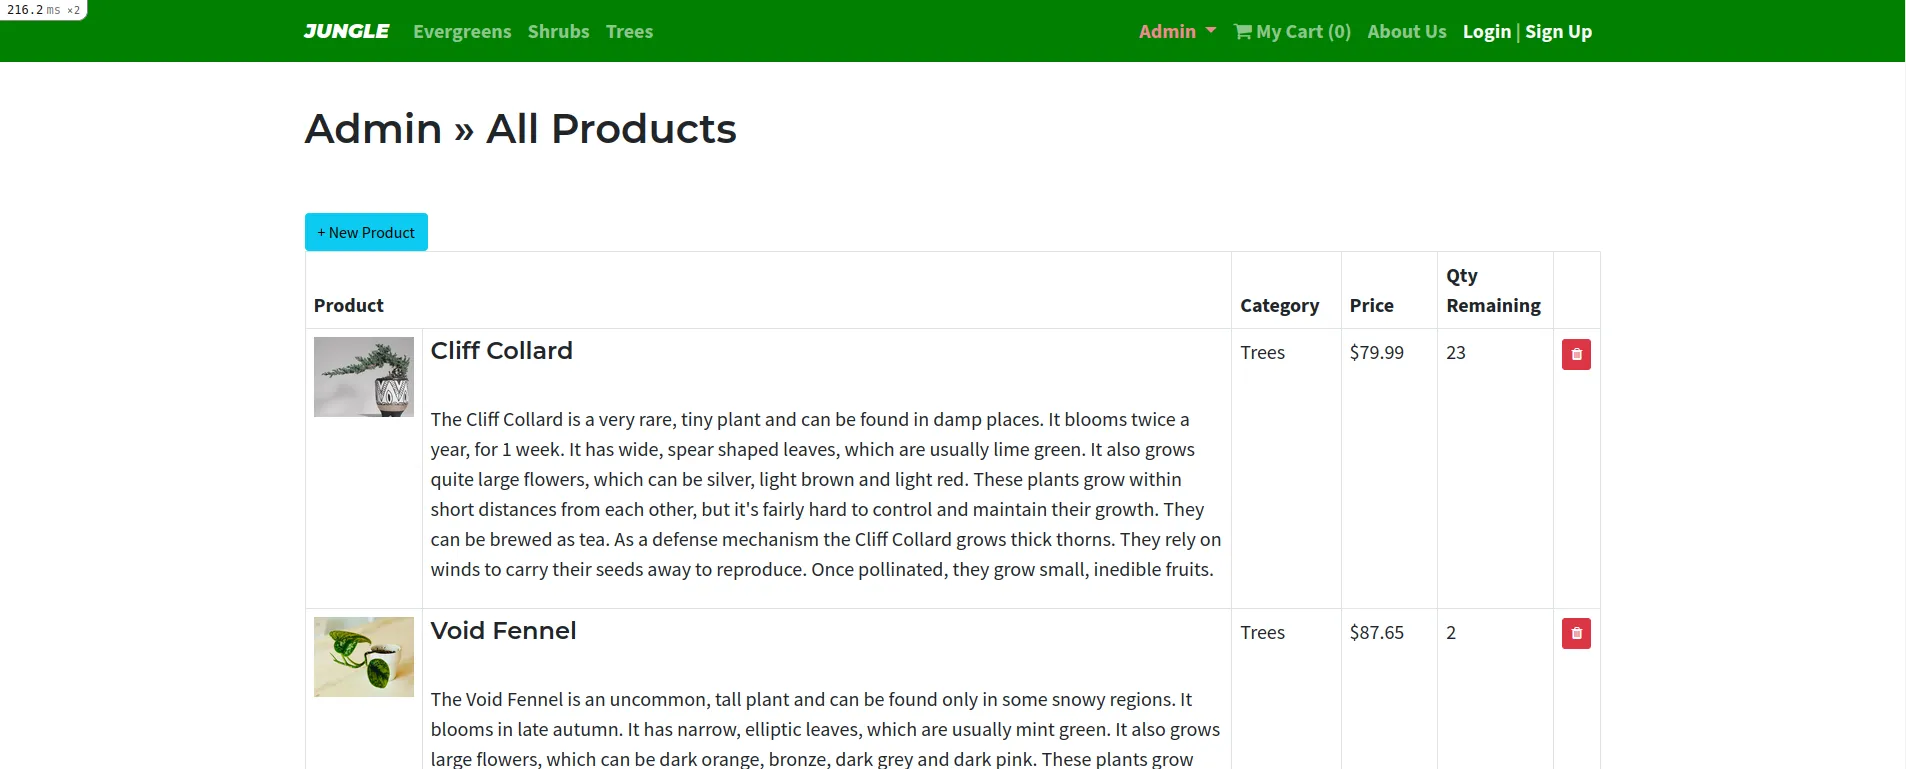
Task: Open My Cart (0)
Action: (1303, 31)
